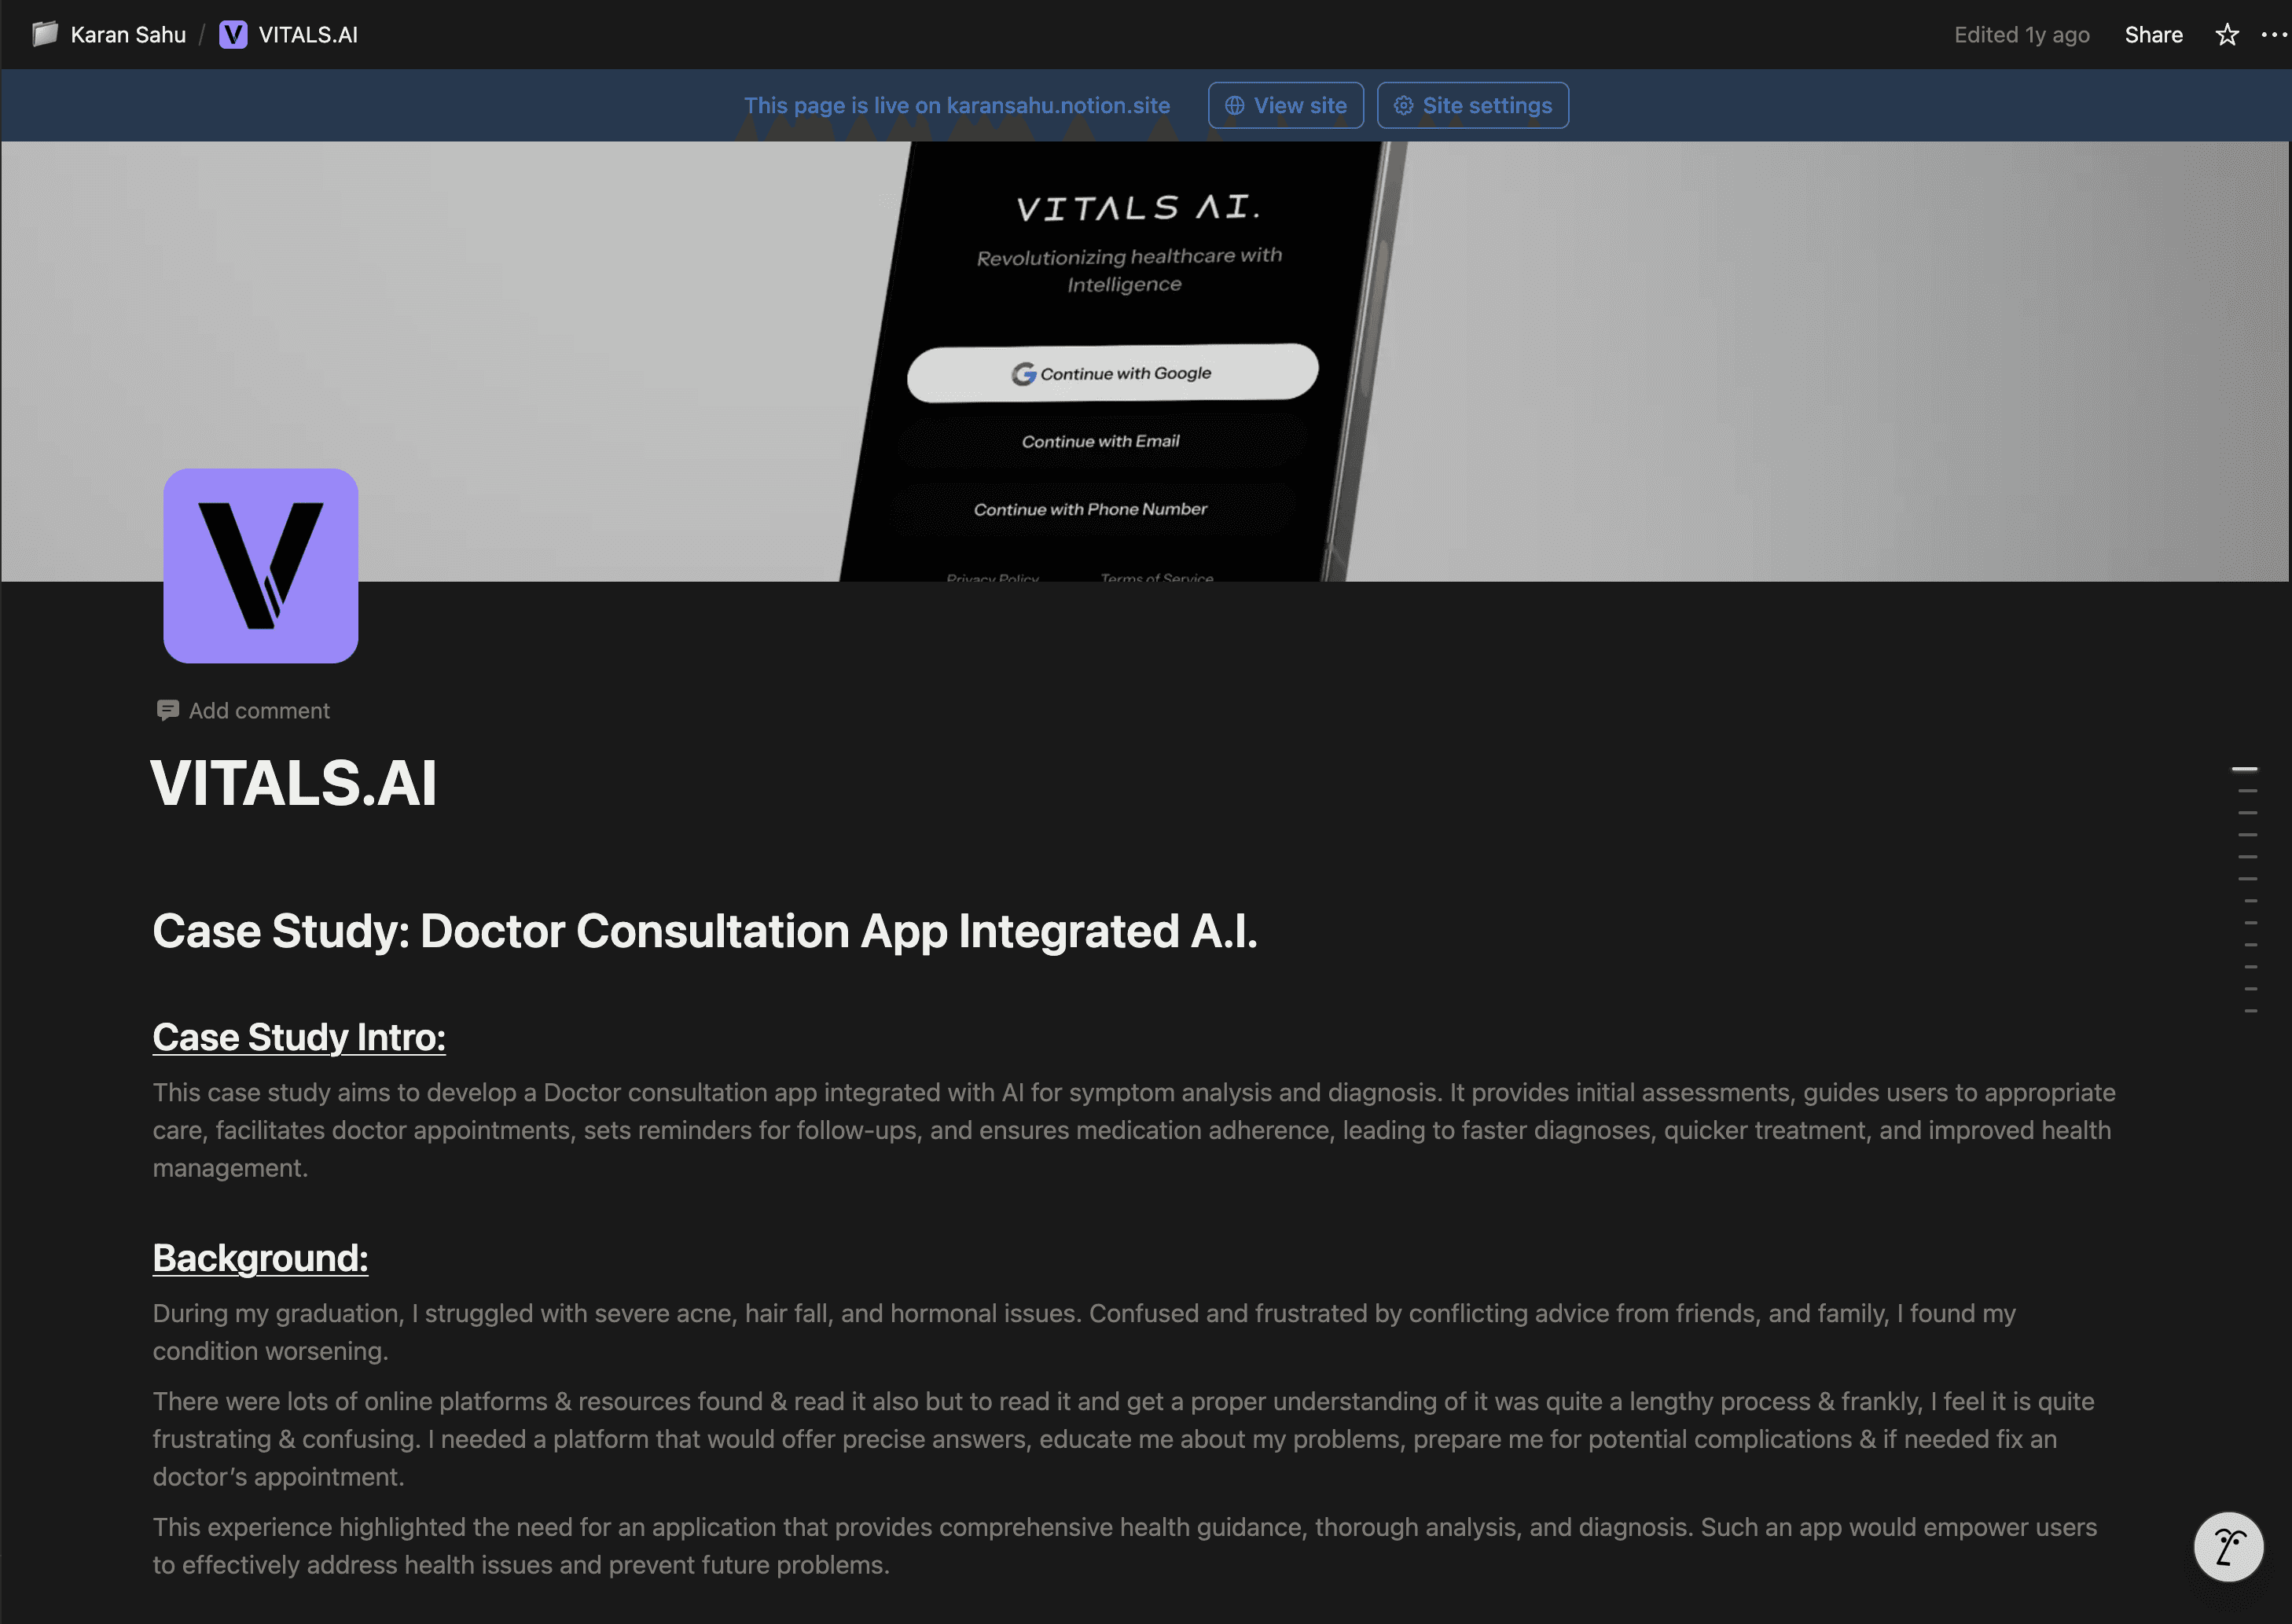2292x1624 pixels.
Task: Click the folder icon beside Karan Sahu
Action: (x=44, y=35)
